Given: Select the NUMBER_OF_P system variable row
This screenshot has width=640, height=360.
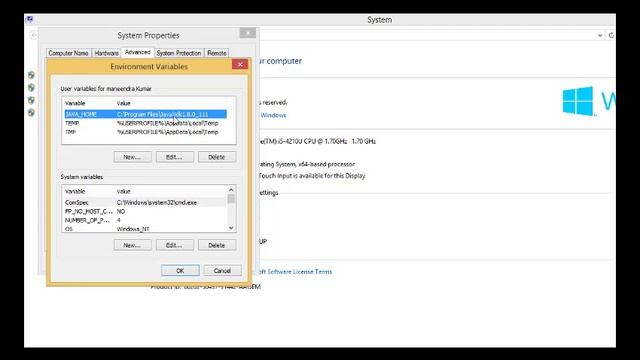Looking at the screenshot, I should [145, 220].
